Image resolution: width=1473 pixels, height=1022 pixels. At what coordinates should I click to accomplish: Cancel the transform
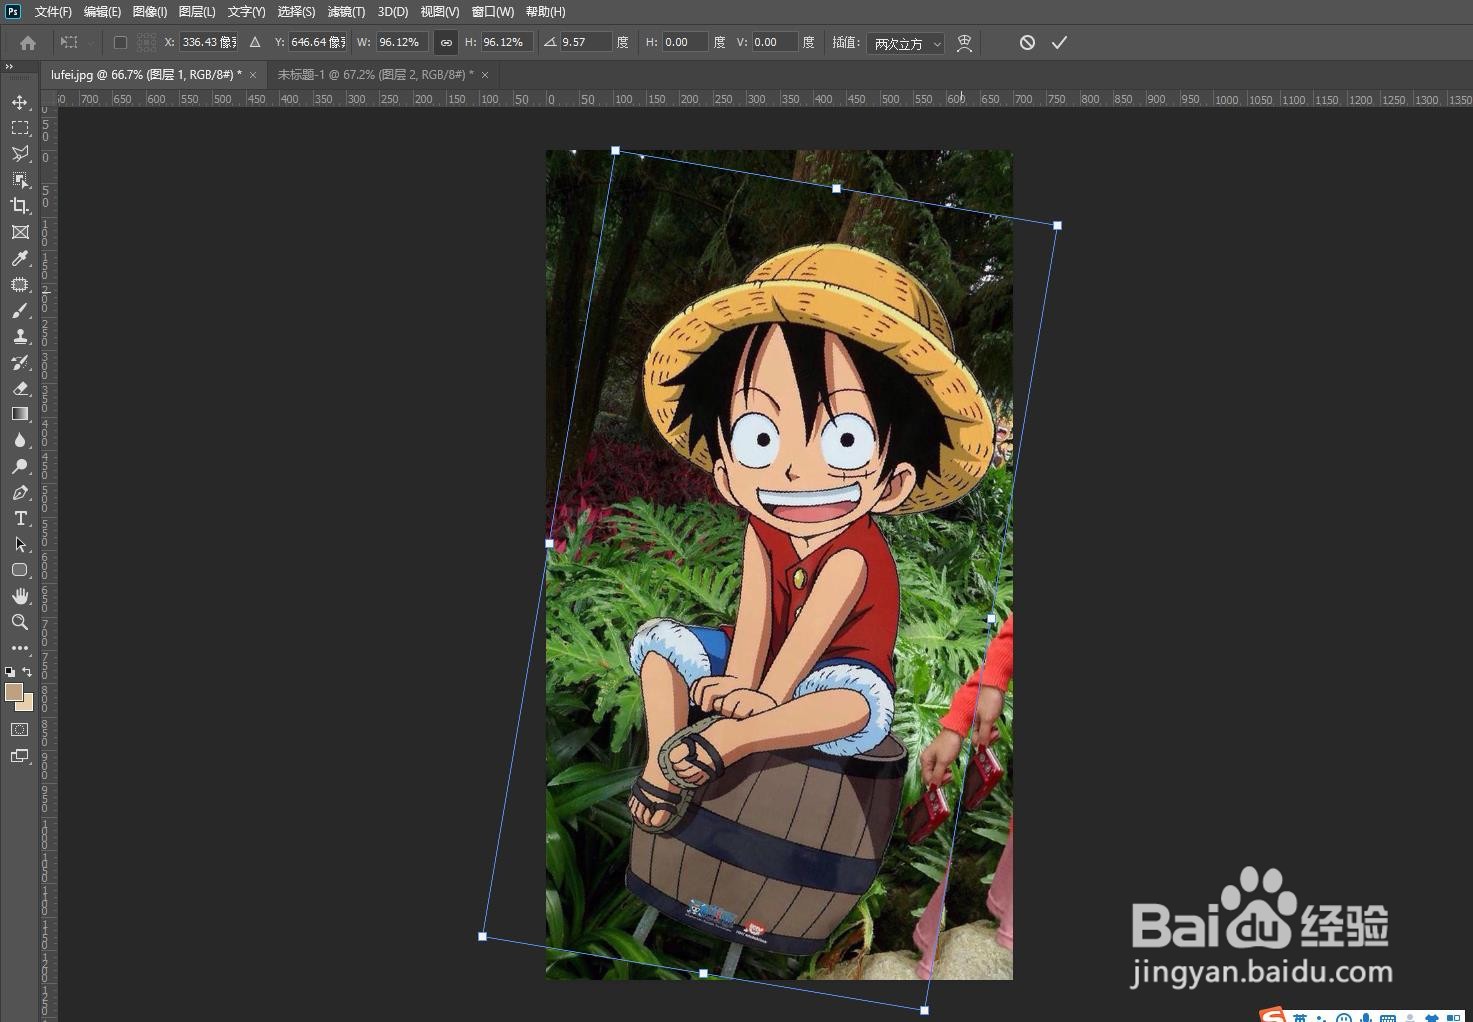click(x=1027, y=42)
